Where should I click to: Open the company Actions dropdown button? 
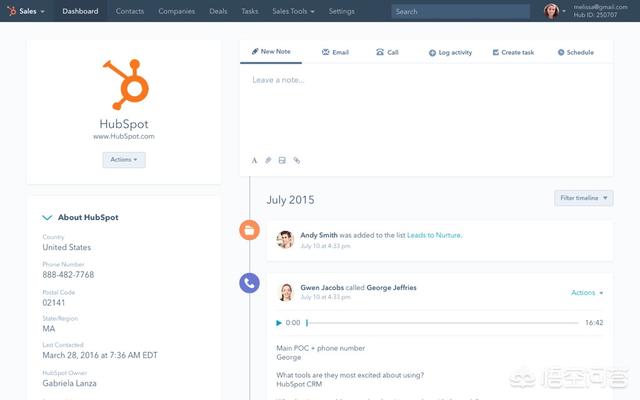[x=124, y=160]
